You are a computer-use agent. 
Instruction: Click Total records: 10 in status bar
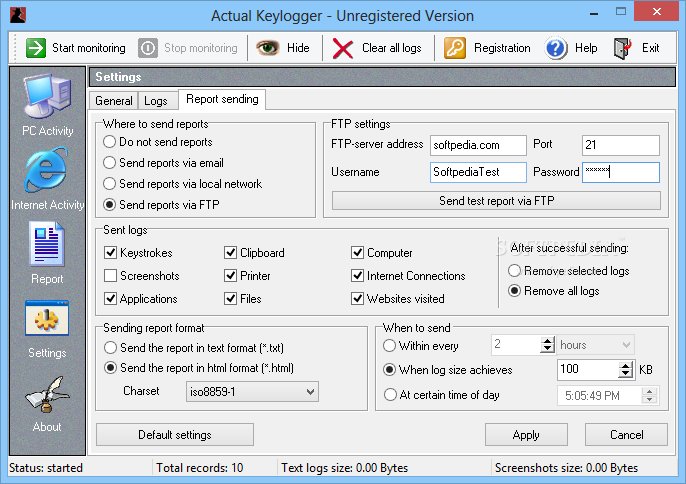click(x=200, y=468)
